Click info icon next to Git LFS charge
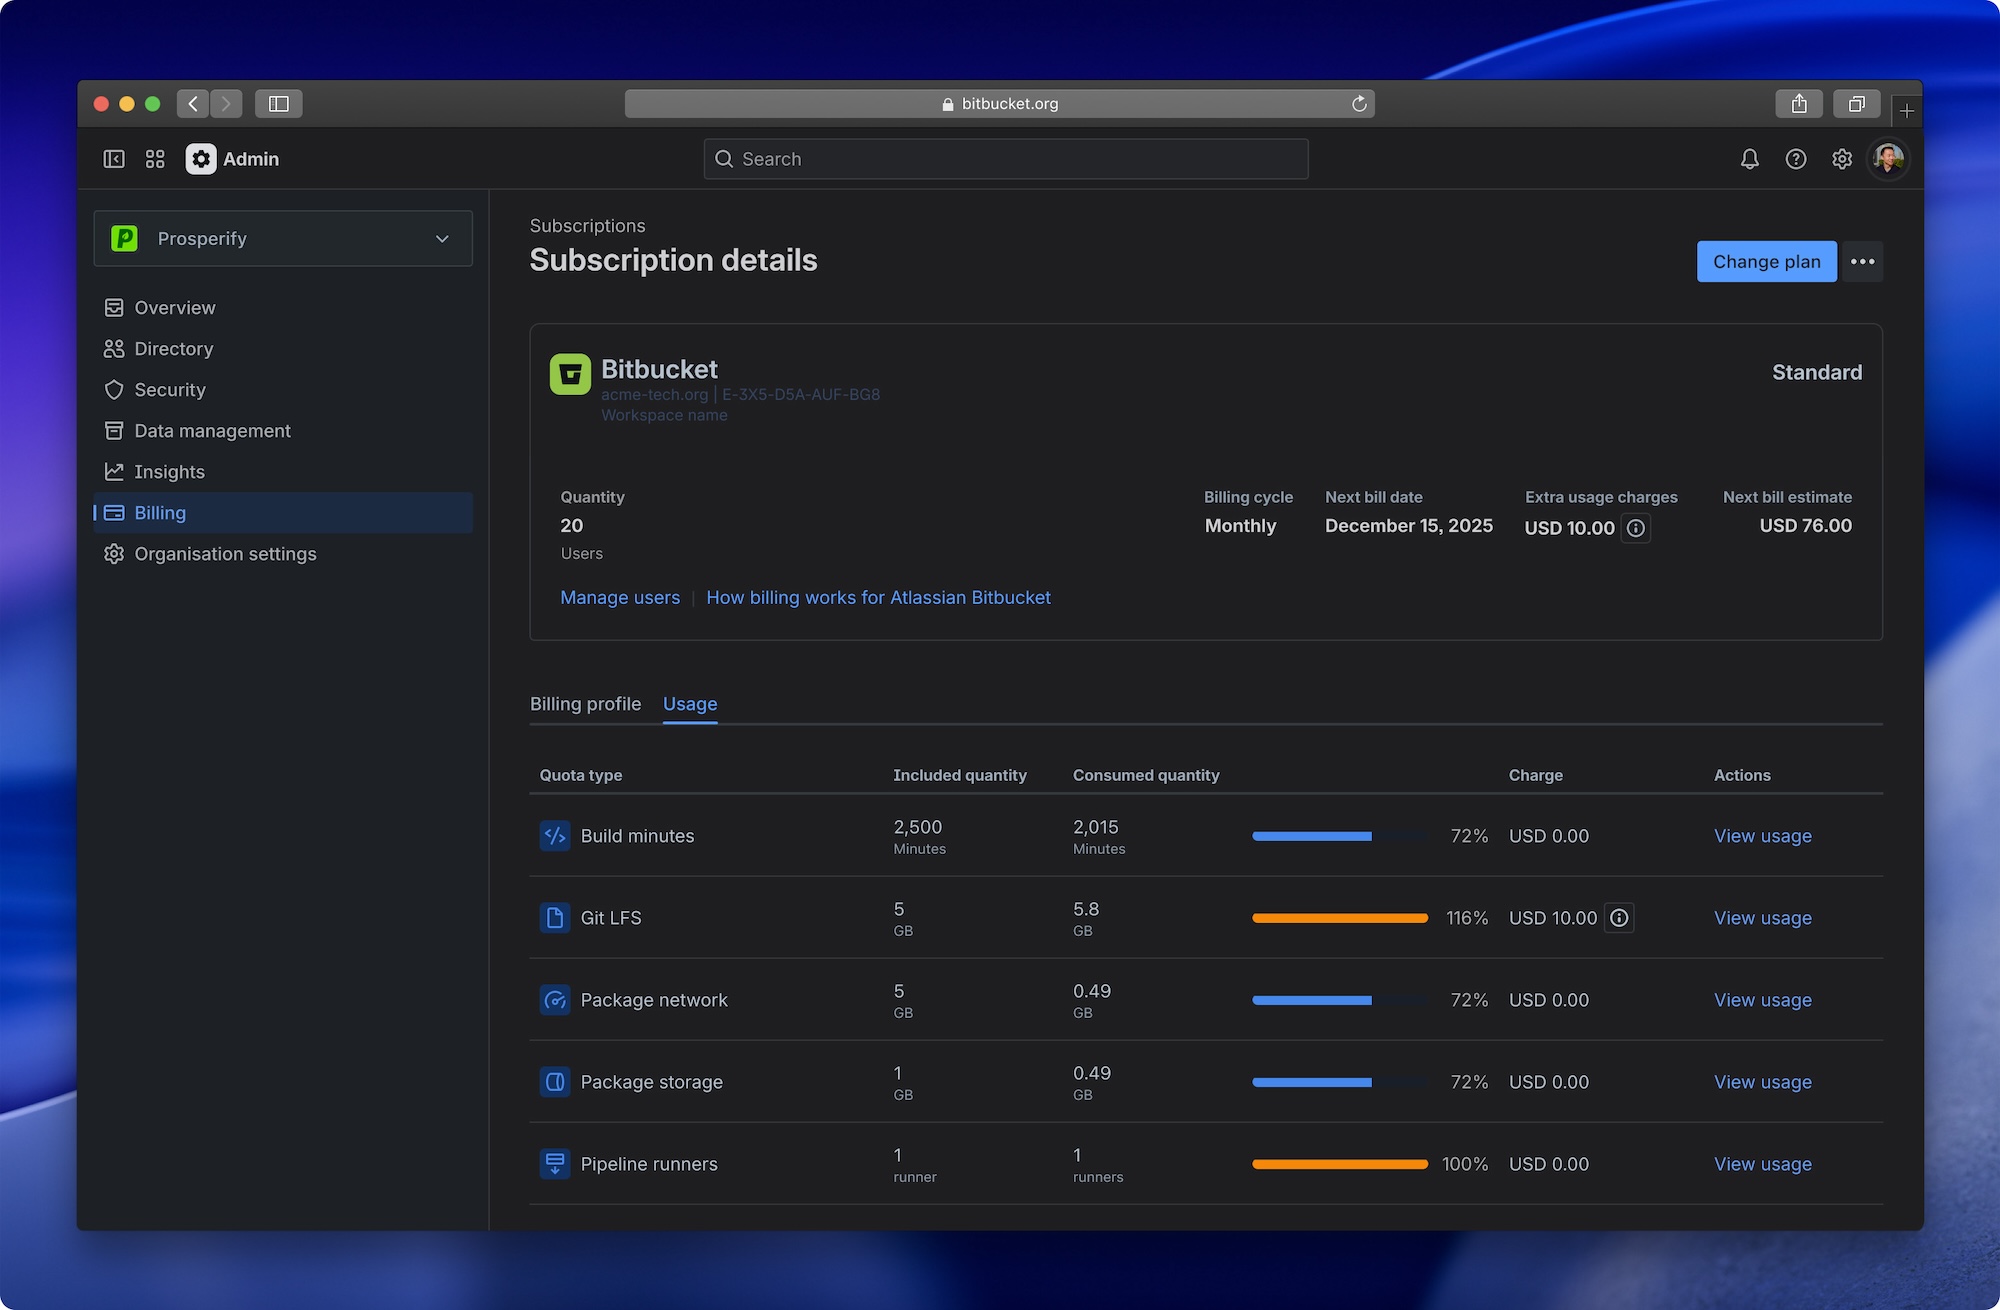Viewport: 2000px width, 1310px height. [x=1619, y=918]
